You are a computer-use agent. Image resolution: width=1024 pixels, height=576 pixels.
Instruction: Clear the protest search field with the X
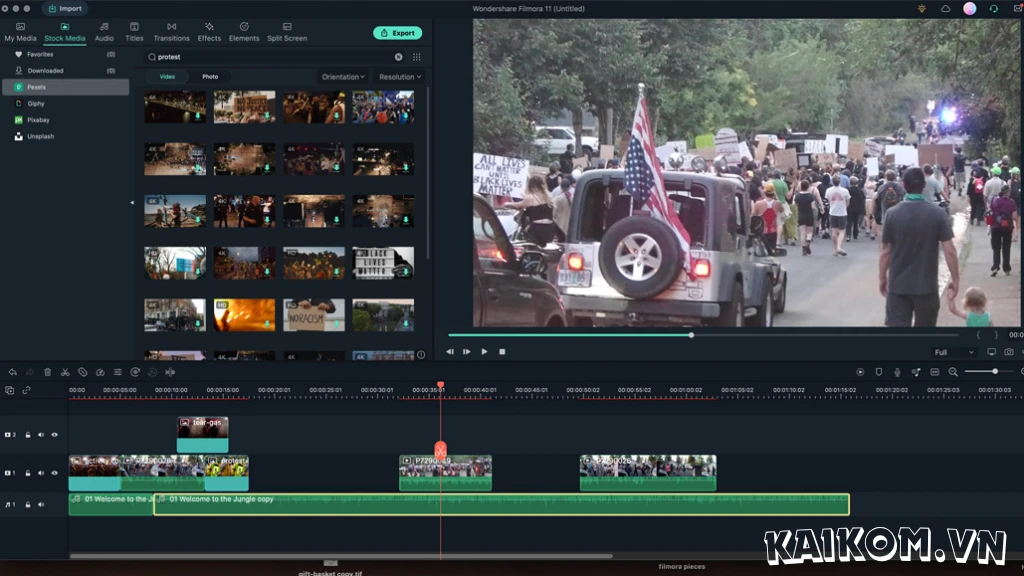click(x=397, y=57)
